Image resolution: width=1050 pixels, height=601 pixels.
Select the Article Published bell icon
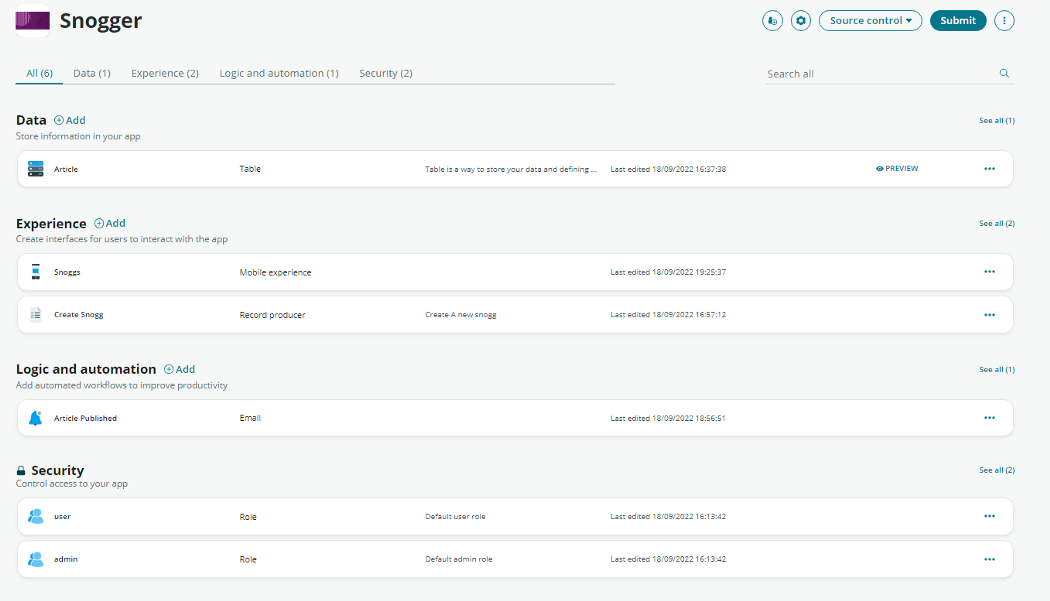tap(35, 418)
